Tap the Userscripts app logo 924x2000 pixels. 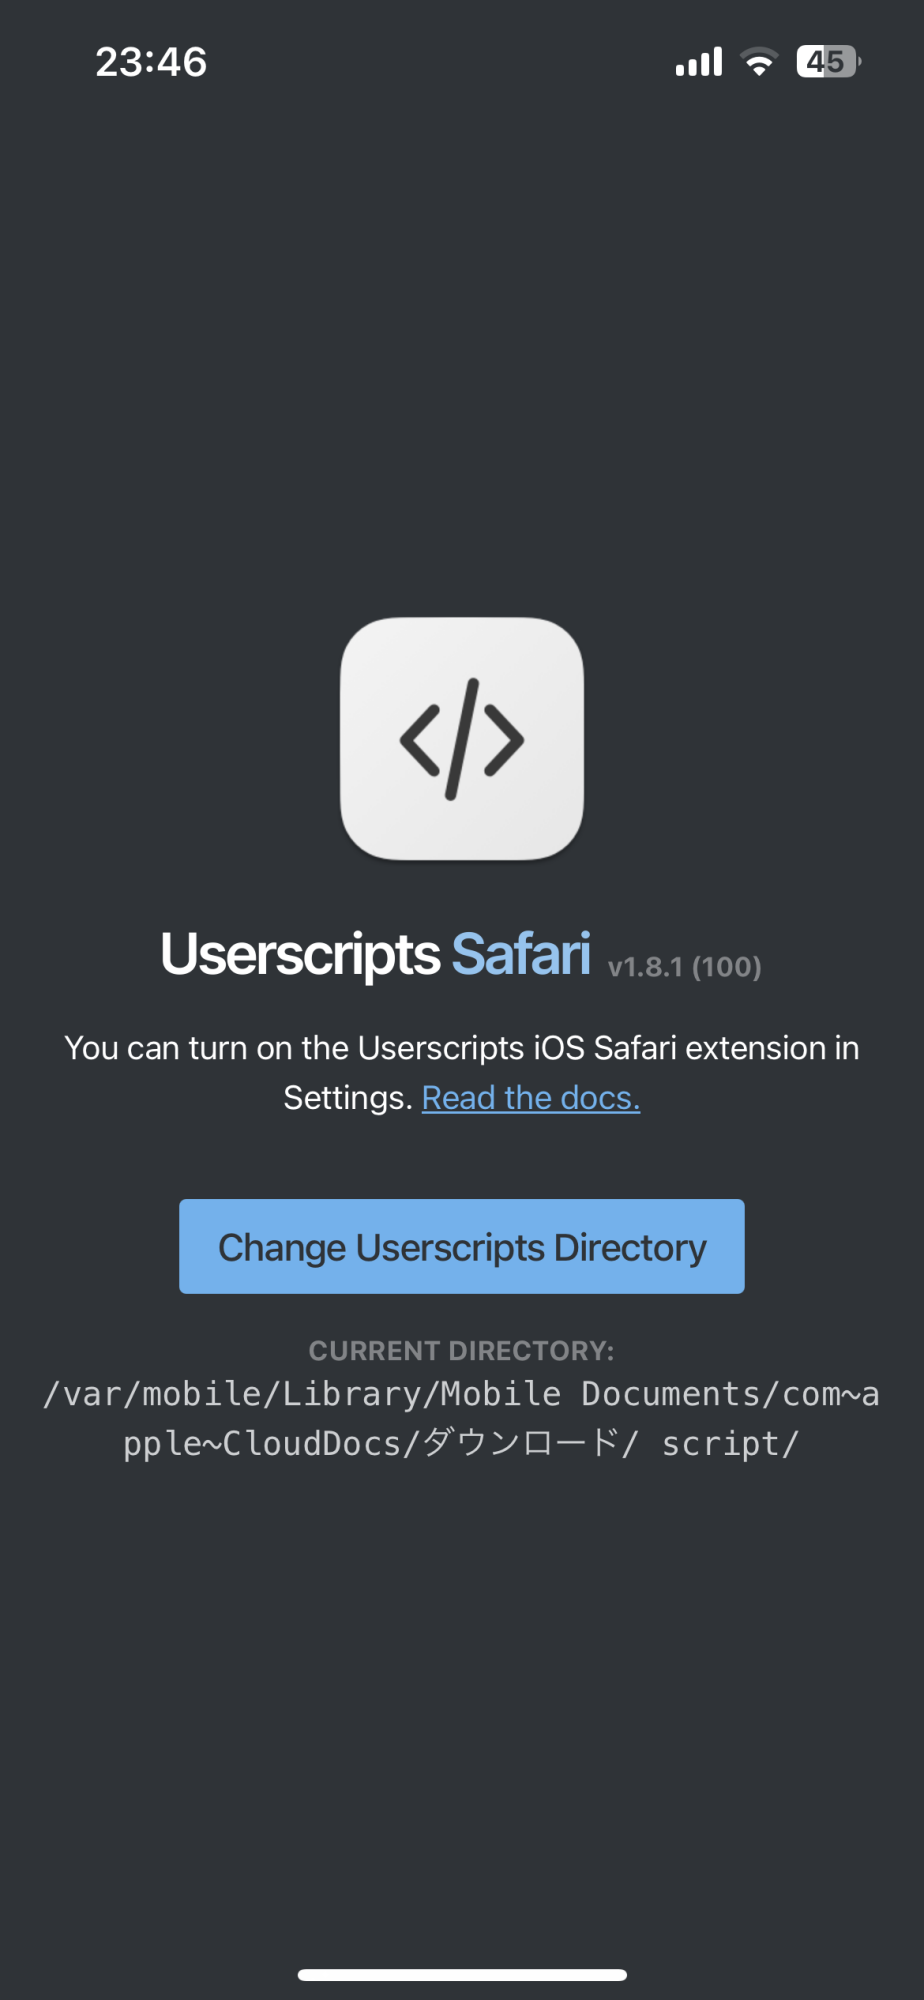click(461, 739)
